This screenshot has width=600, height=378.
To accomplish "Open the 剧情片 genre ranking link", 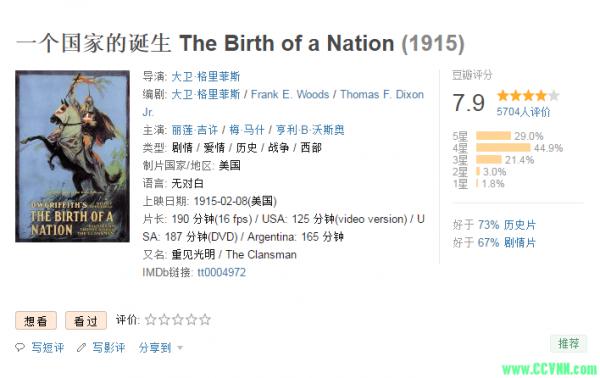I will coord(519,243).
